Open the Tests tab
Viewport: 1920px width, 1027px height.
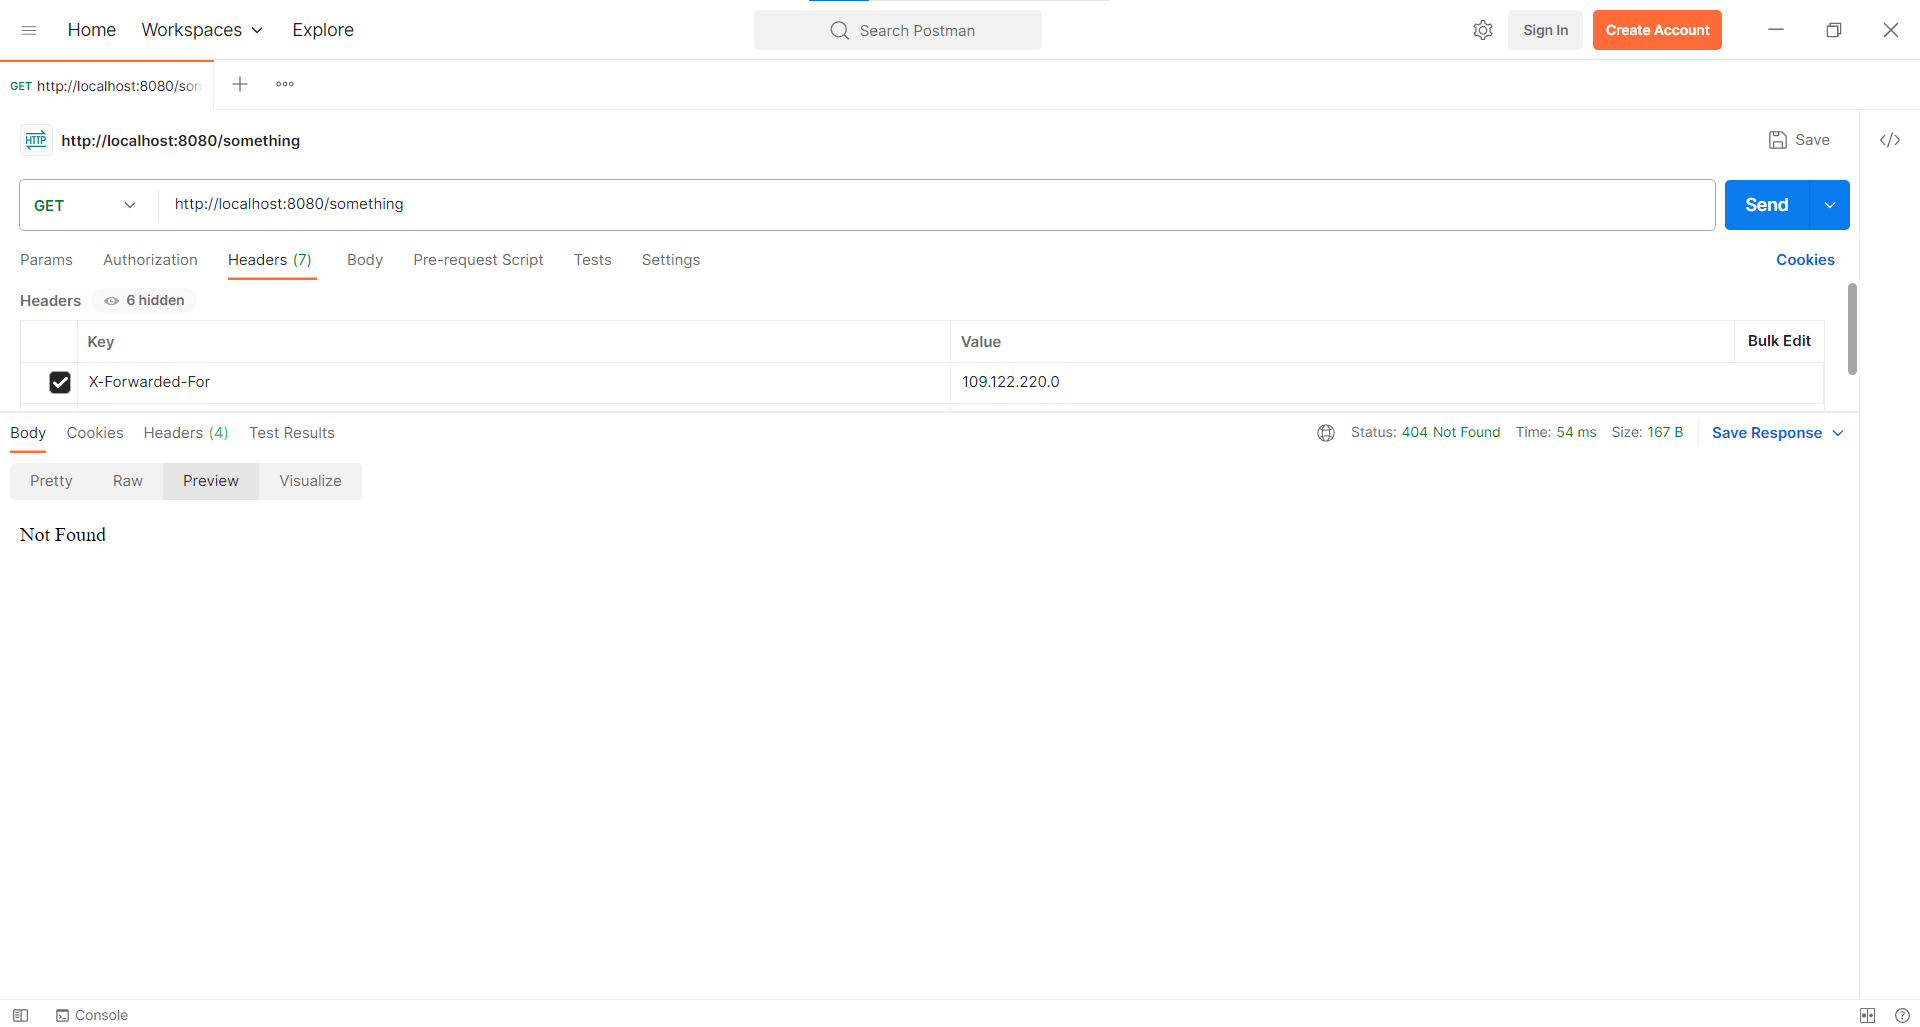point(592,260)
